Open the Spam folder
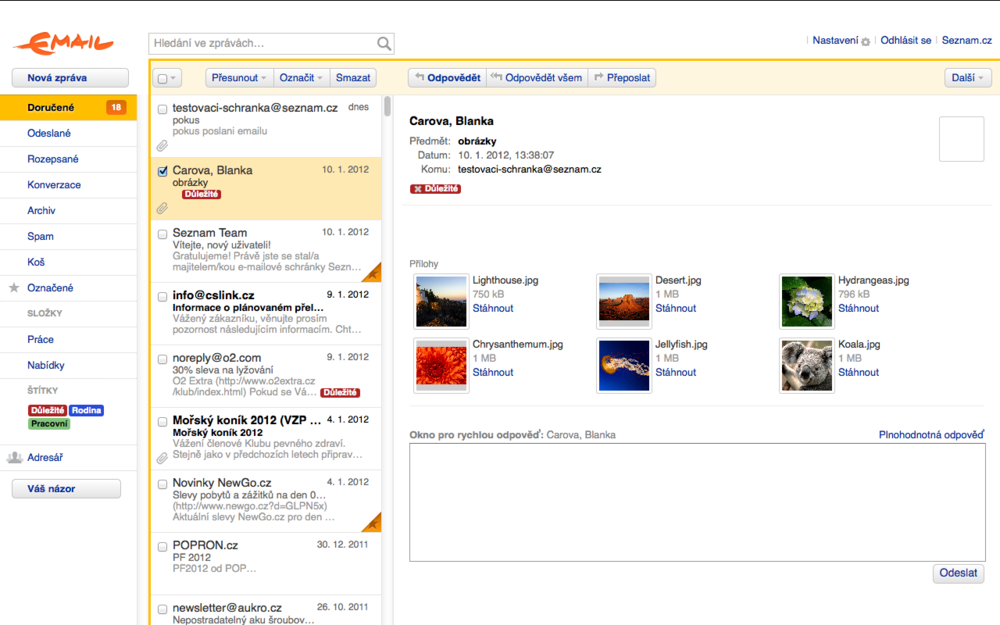The height and width of the screenshot is (625, 1000). click(68, 236)
